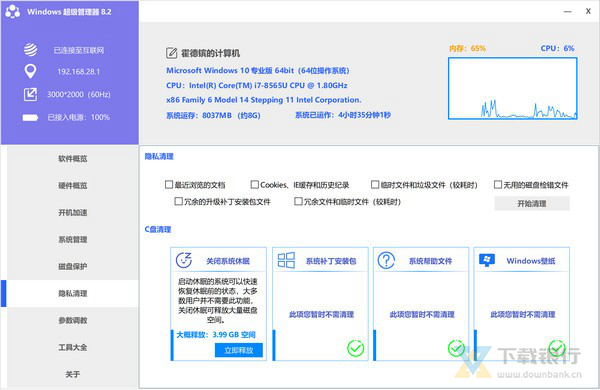
Task: Click the 已连接至互联网 status text
Action: (78, 50)
